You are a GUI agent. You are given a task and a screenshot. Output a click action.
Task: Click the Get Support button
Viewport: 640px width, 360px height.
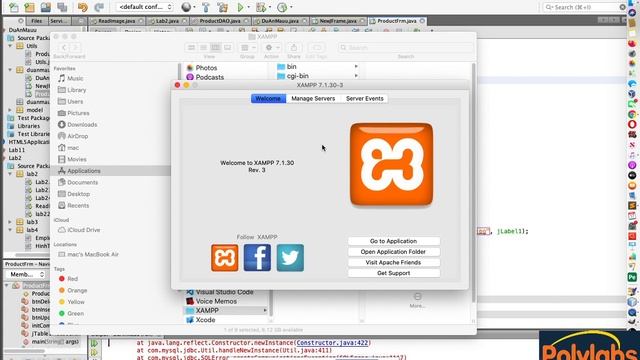click(x=393, y=273)
